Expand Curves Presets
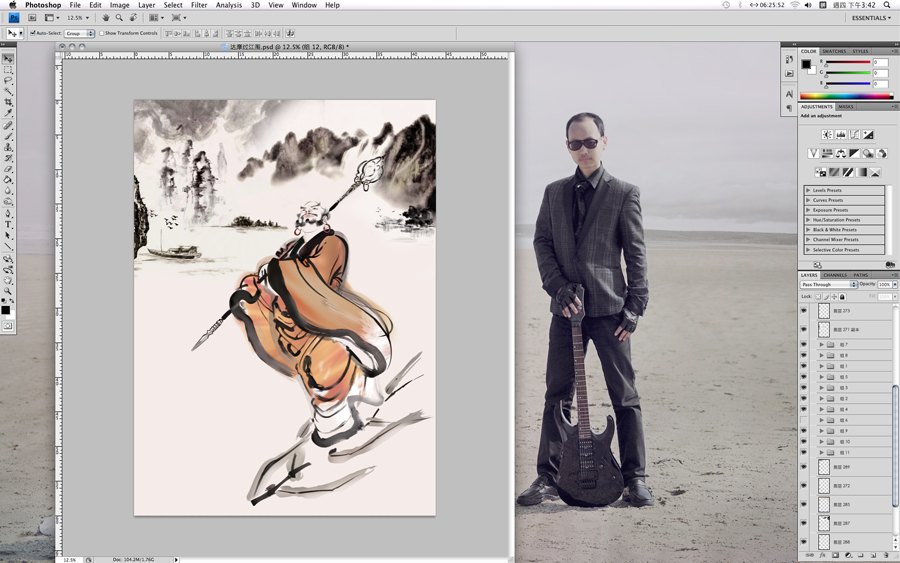This screenshot has height=563, width=900. coord(808,200)
